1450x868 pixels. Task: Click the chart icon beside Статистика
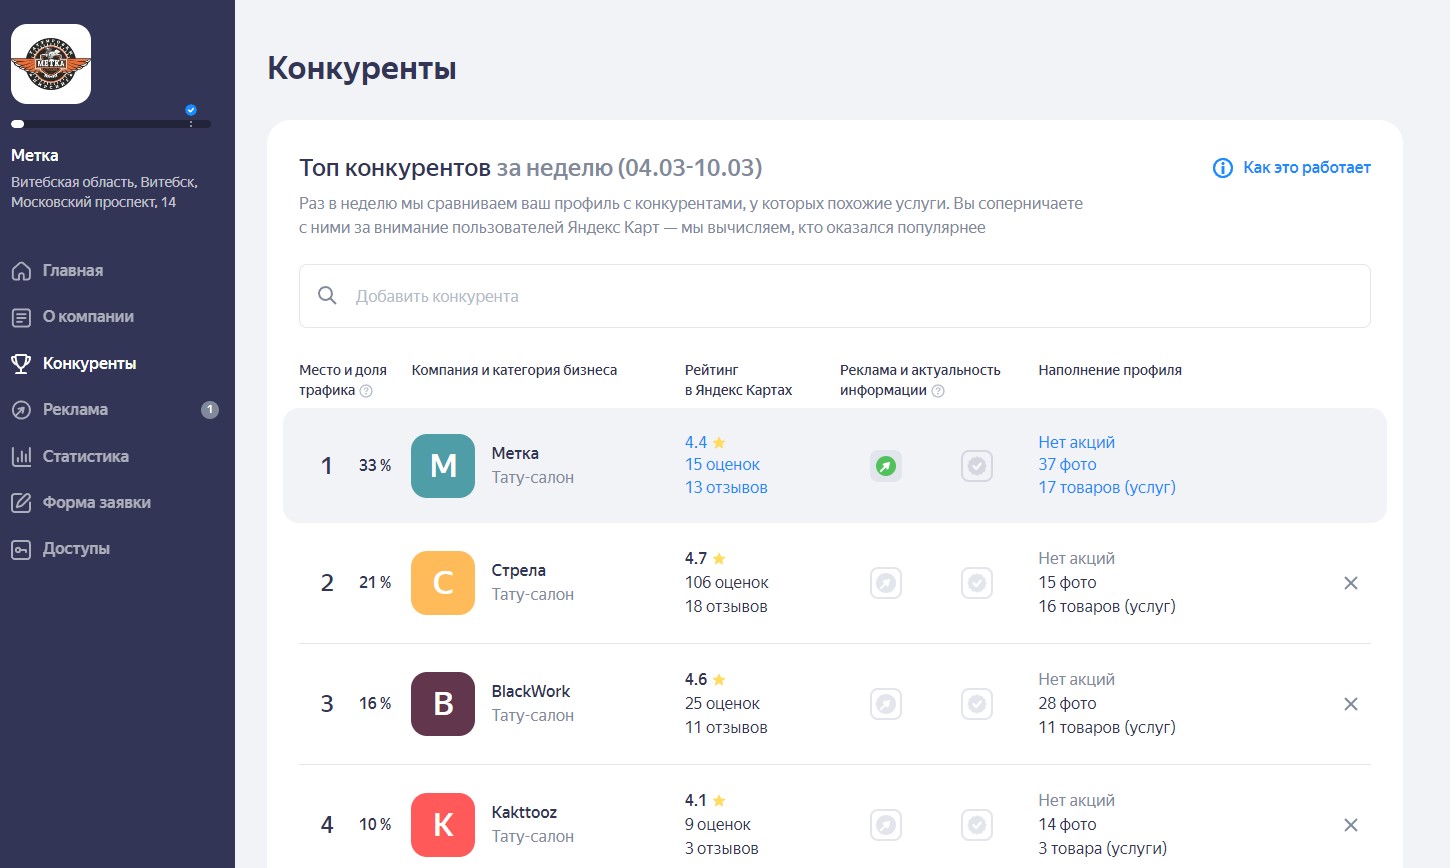coord(21,457)
